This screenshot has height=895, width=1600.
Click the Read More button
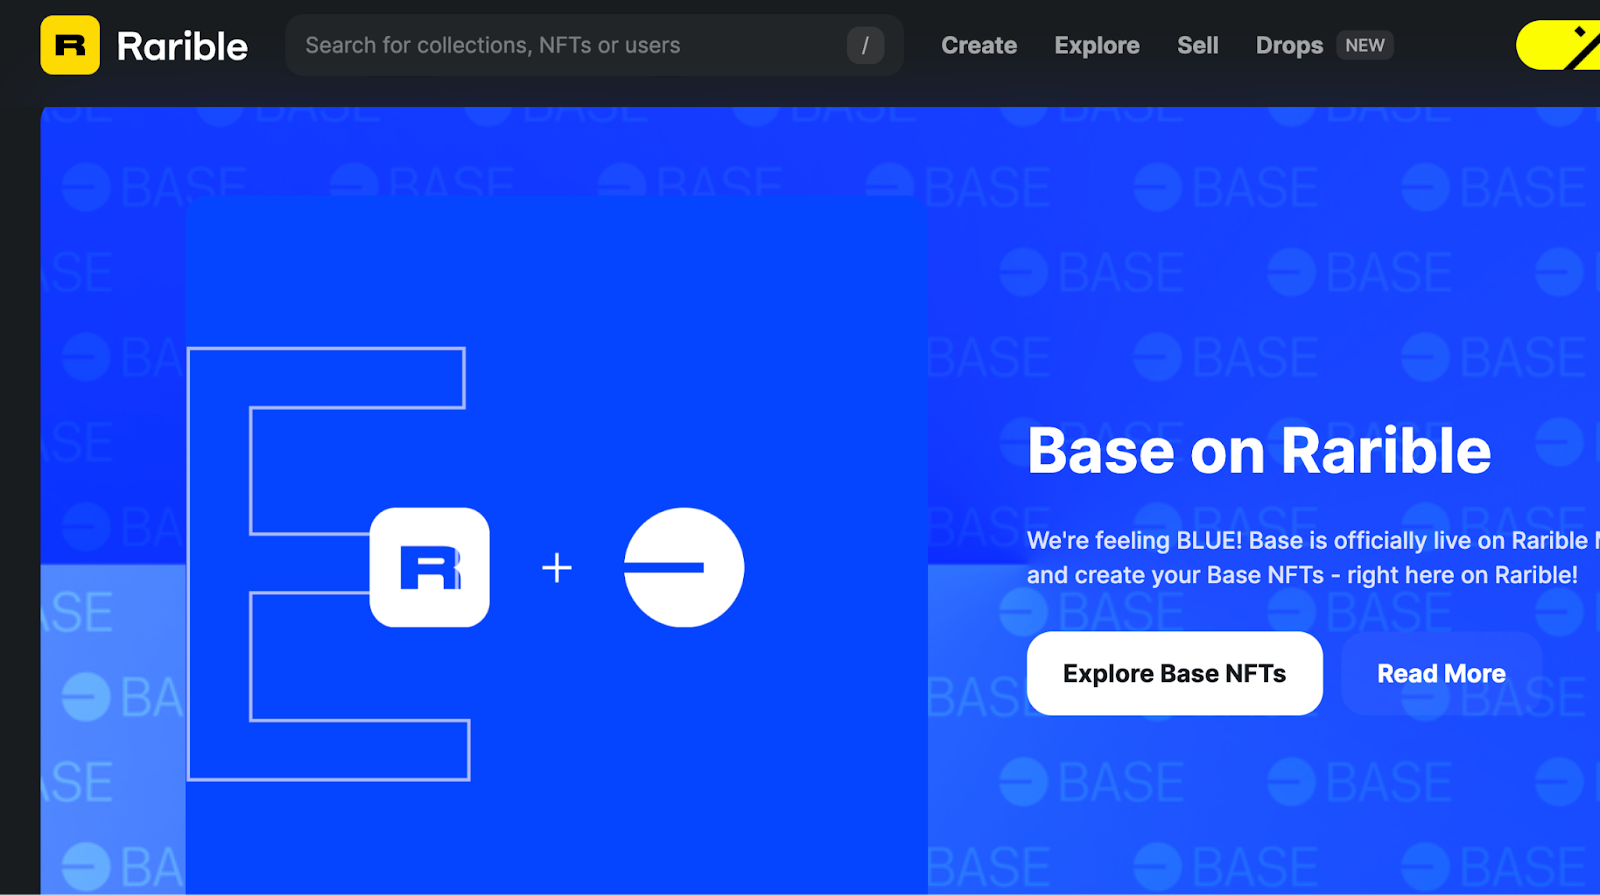[x=1441, y=673]
